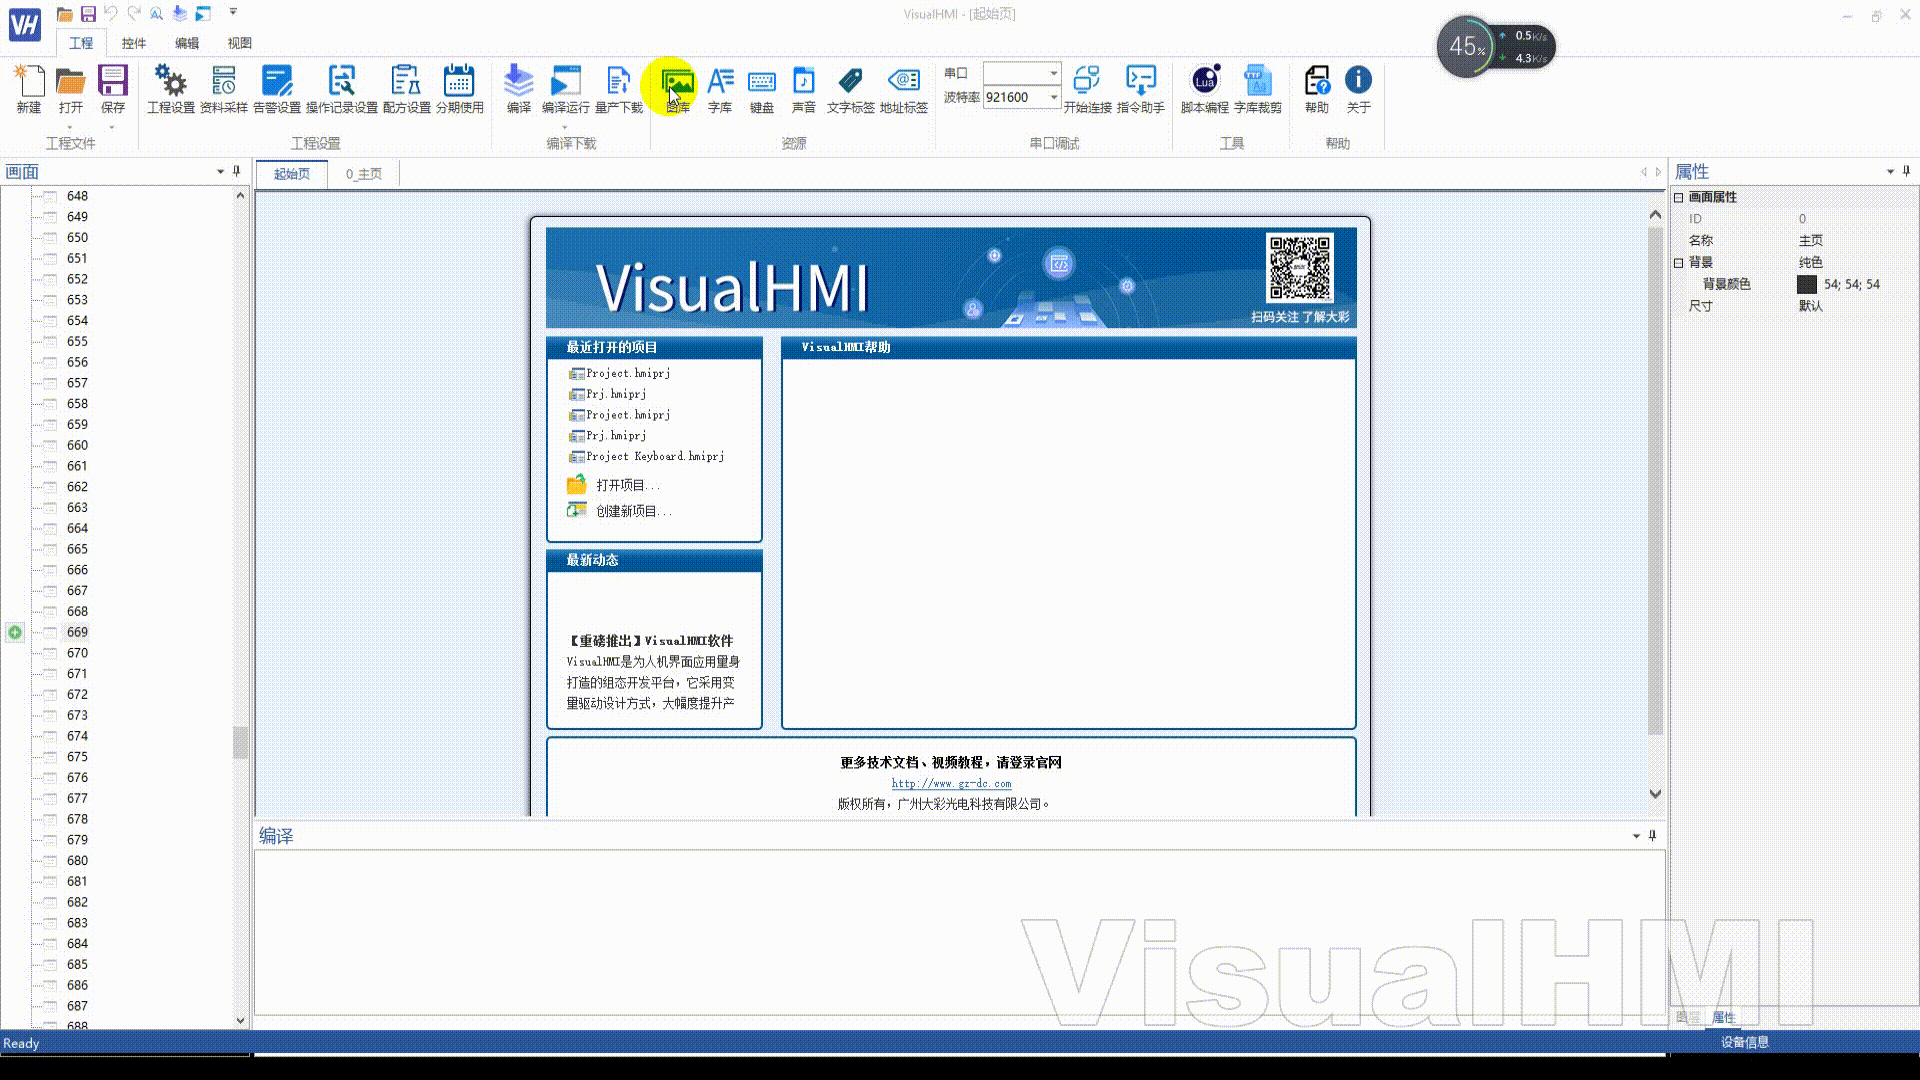Open 脚本编程 Lua script editor
This screenshot has width=1920, height=1080.
coord(1205,89)
